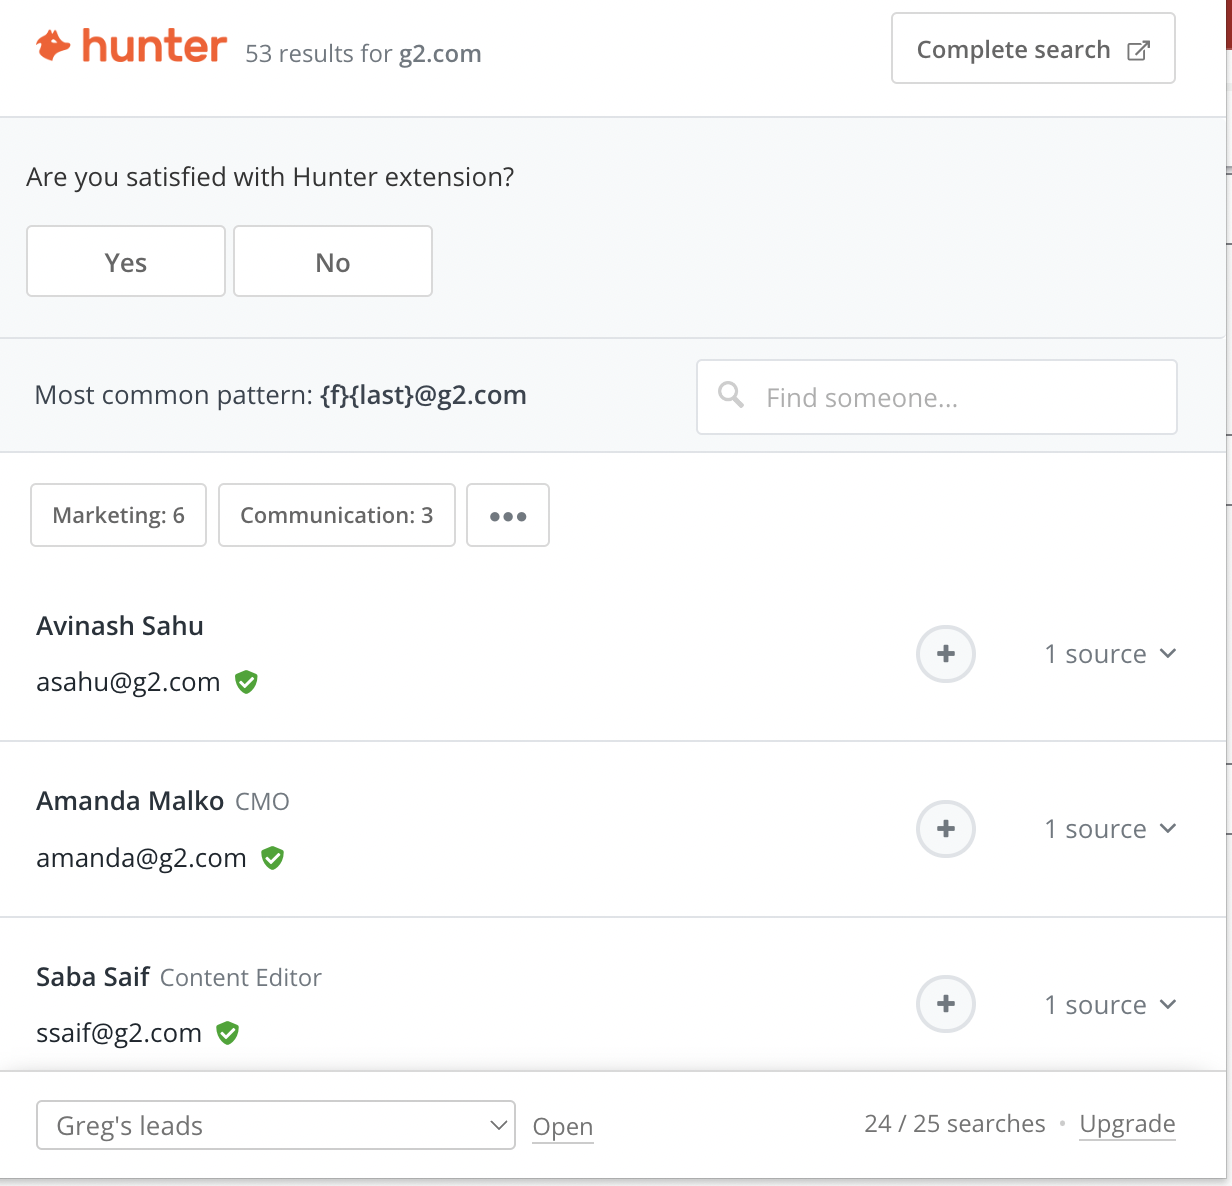Click the search magnifier icon
1232x1186 pixels.
pos(731,396)
